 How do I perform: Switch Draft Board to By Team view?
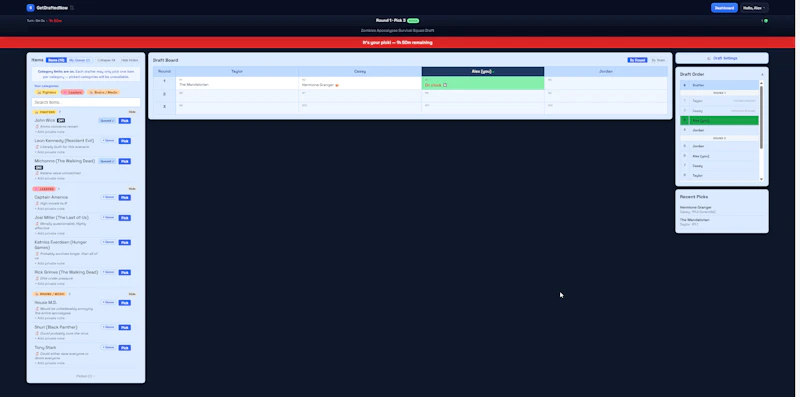pos(658,60)
